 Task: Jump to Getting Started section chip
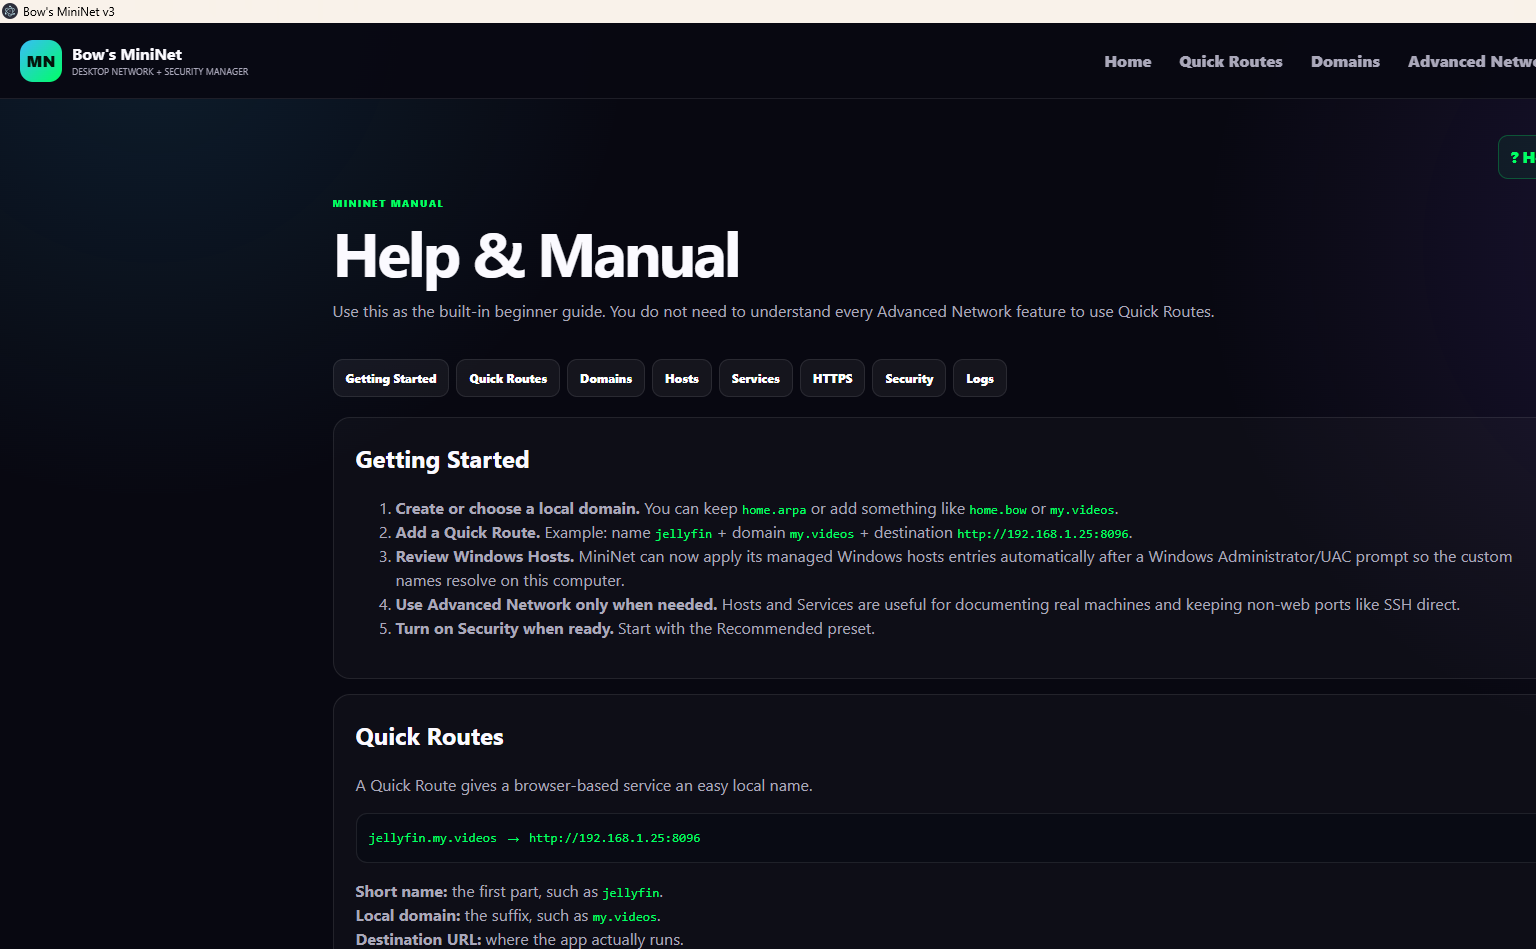tap(391, 378)
